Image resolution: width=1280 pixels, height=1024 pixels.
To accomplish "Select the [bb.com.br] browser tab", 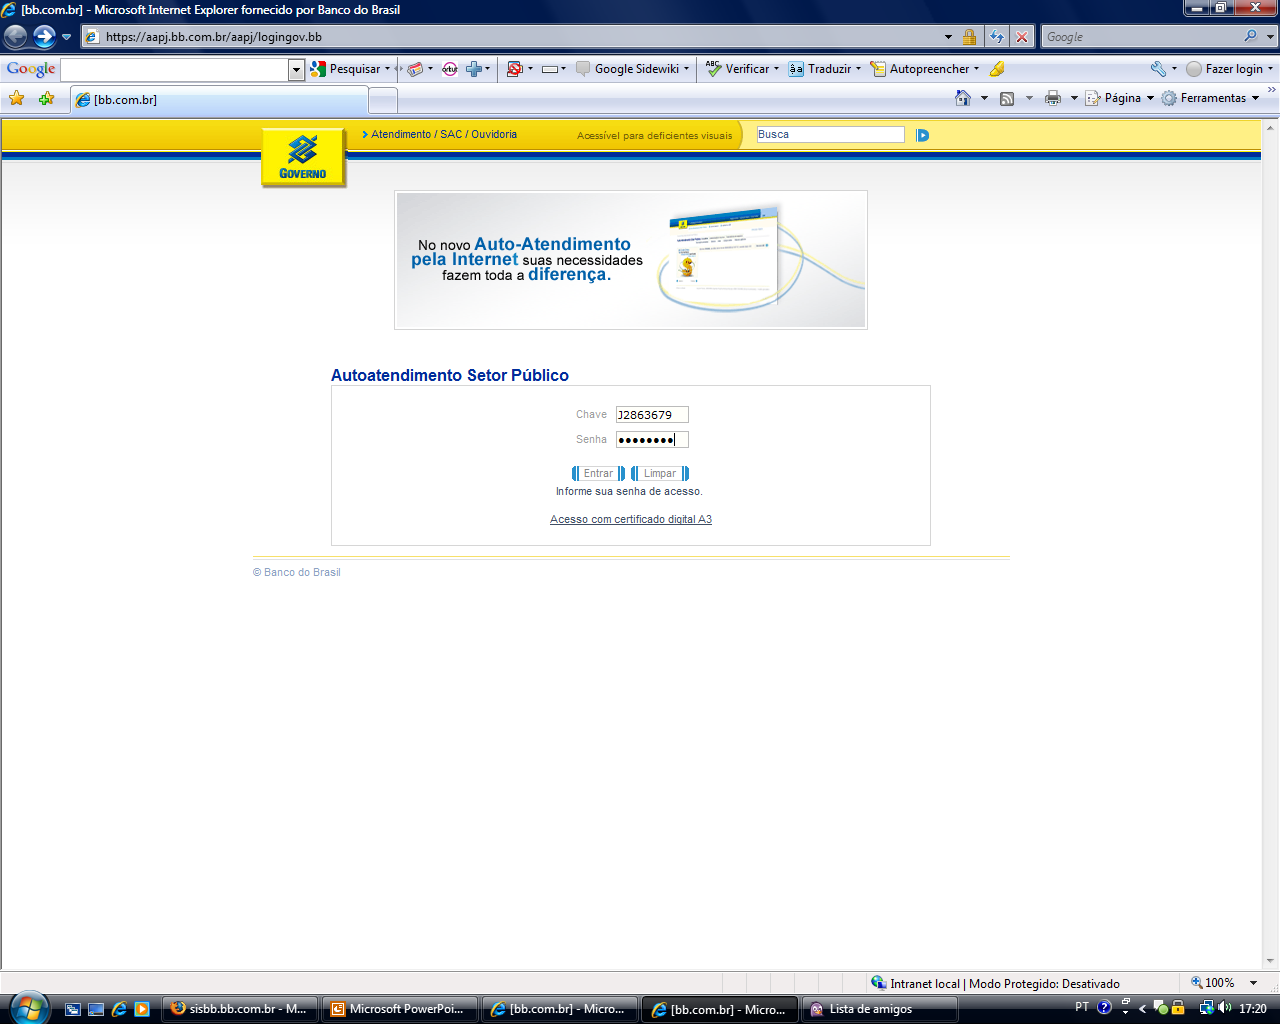I will [218, 99].
